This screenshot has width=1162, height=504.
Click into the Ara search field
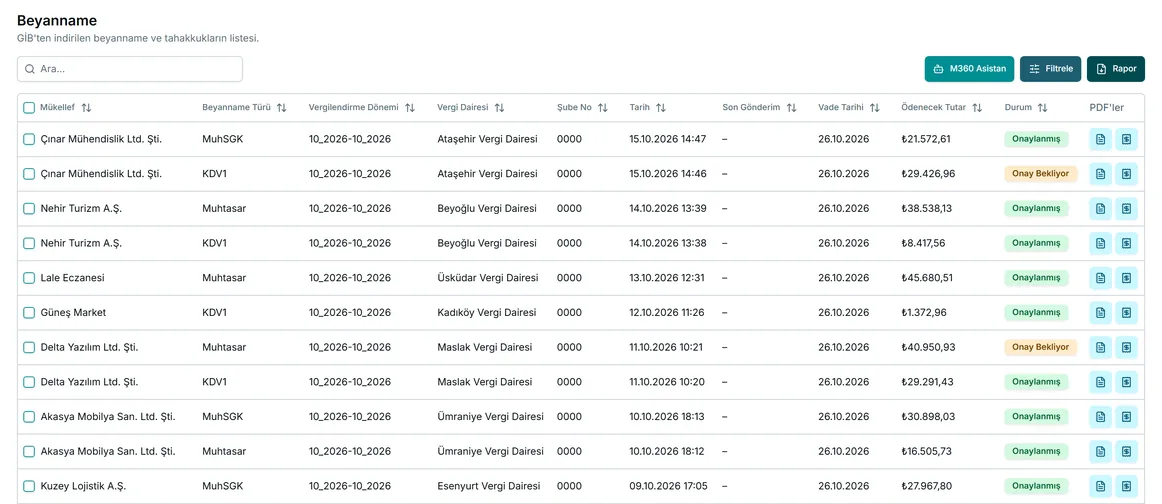(x=130, y=69)
